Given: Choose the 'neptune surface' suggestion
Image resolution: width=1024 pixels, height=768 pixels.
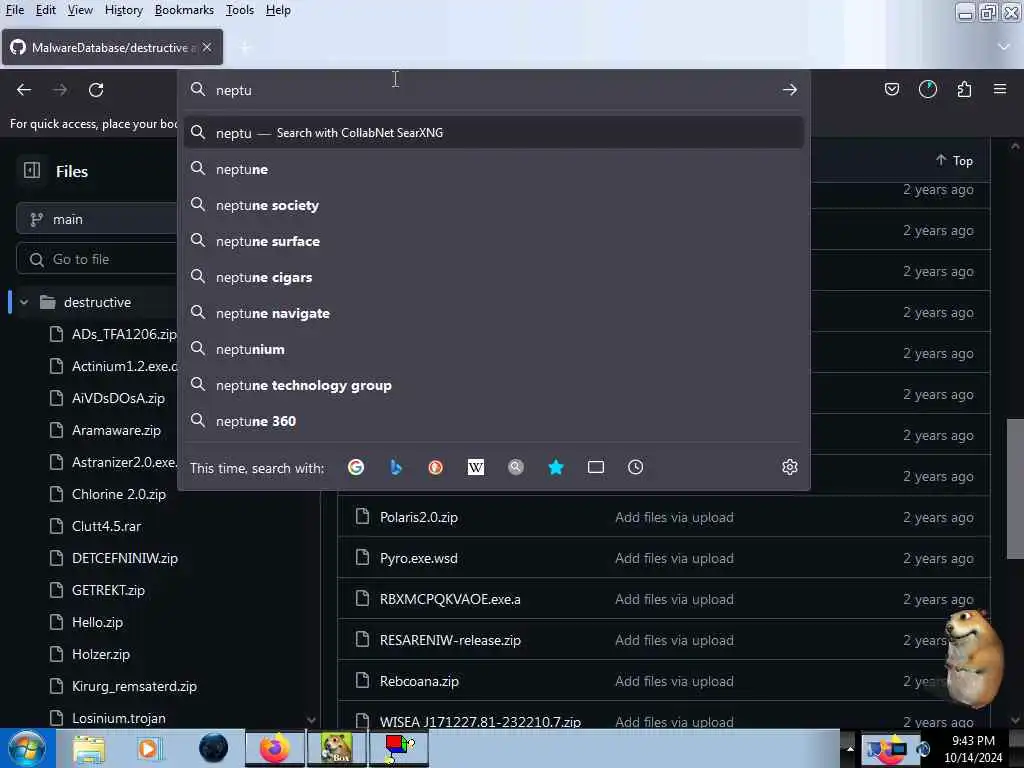Looking at the screenshot, I should pos(494,241).
